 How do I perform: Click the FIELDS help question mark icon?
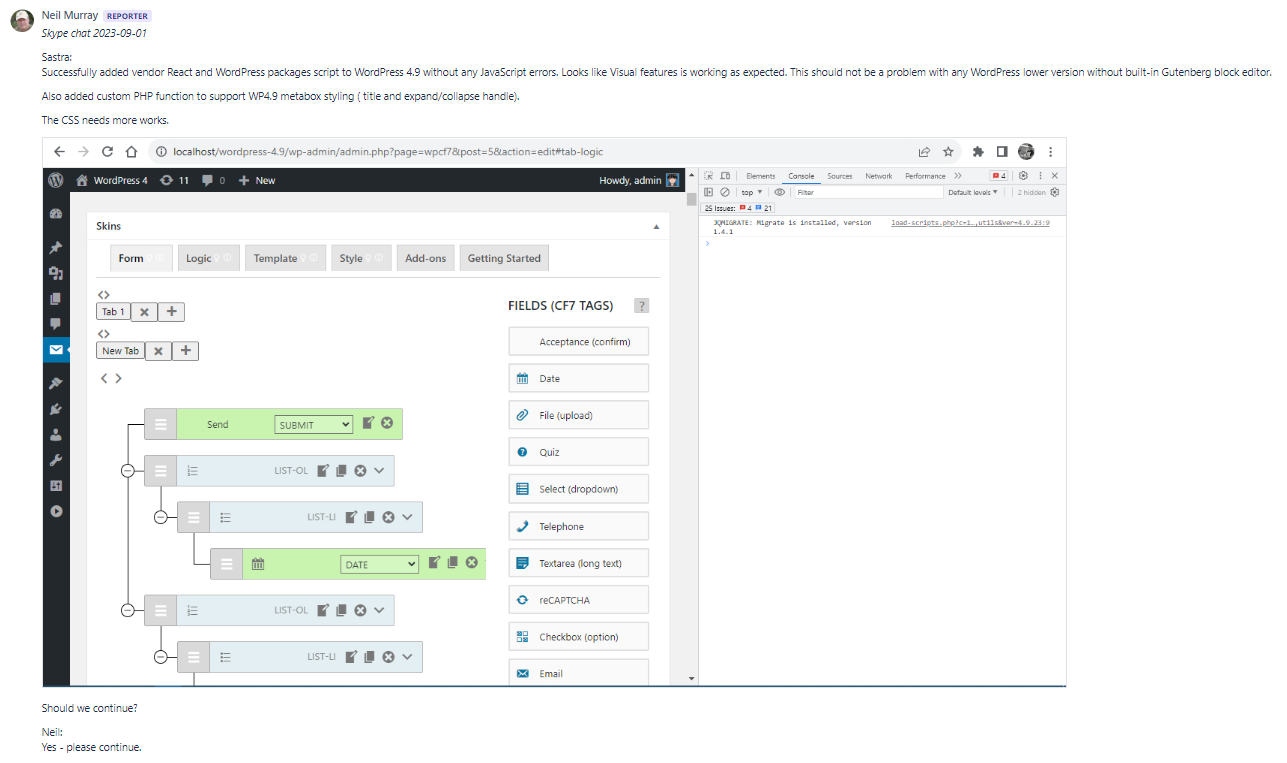642,306
